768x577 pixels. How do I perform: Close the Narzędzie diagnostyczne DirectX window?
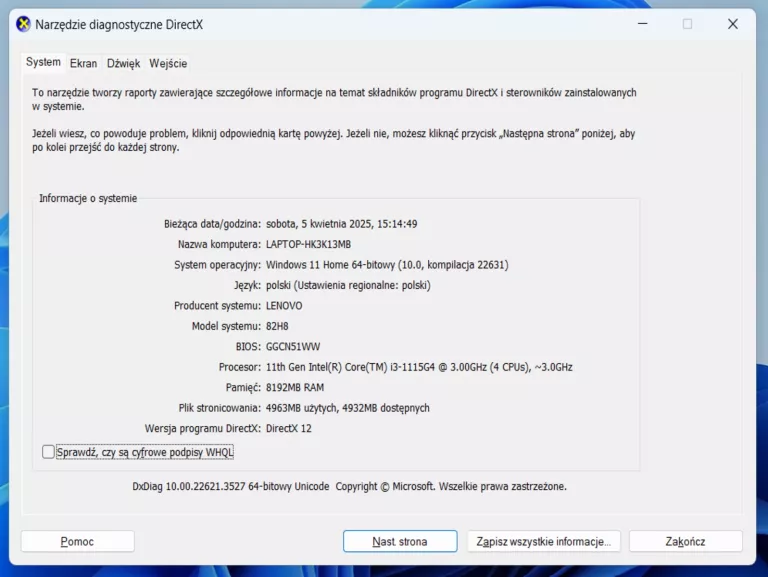[732, 24]
